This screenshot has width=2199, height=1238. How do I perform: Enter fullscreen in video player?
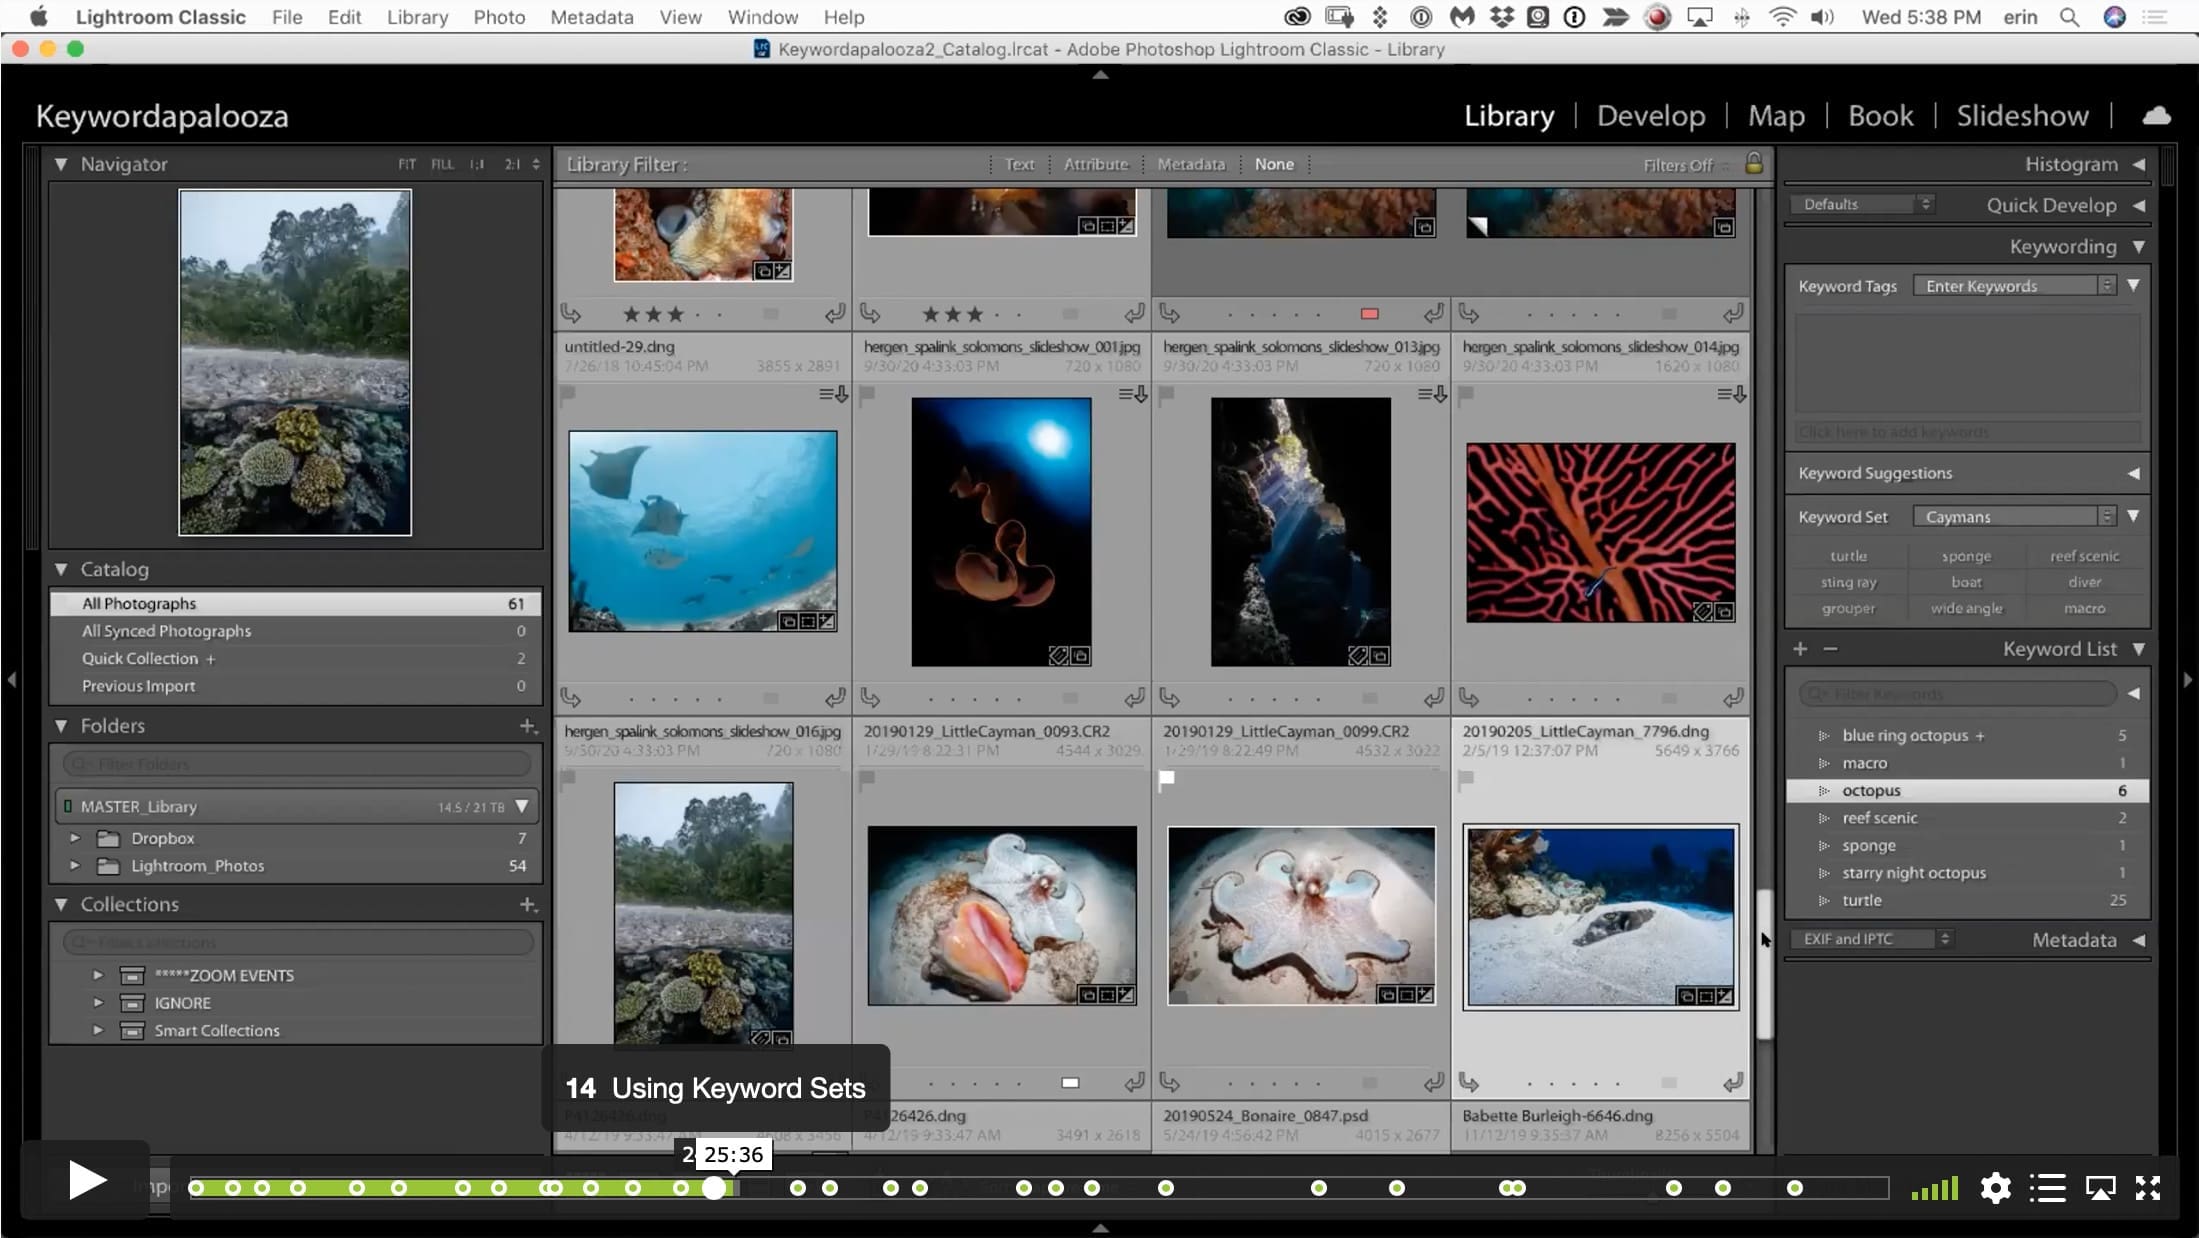coord(2148,1188)
